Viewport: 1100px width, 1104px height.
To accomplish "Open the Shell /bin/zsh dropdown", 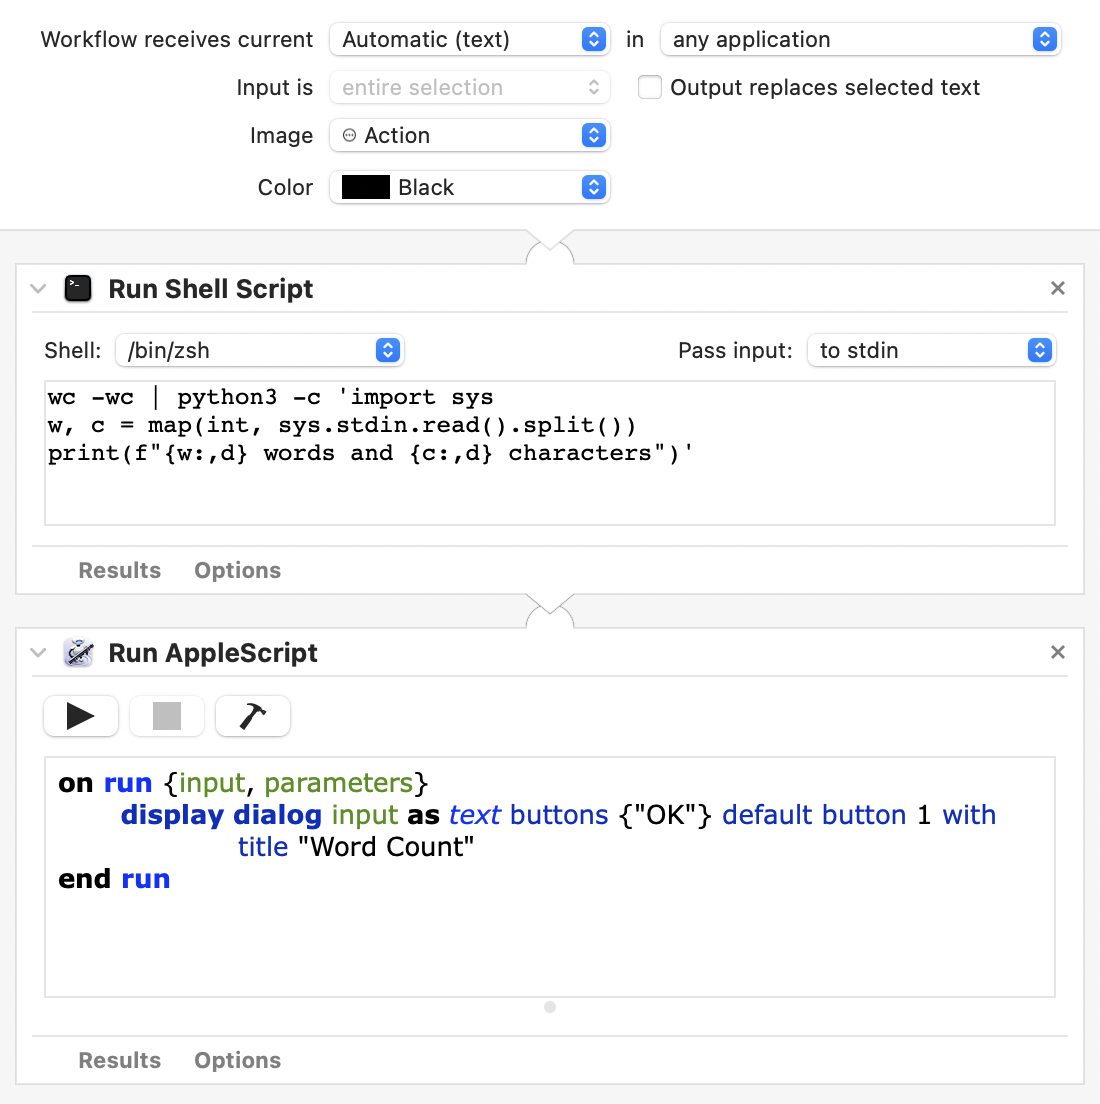I will (x=259, y=350).
